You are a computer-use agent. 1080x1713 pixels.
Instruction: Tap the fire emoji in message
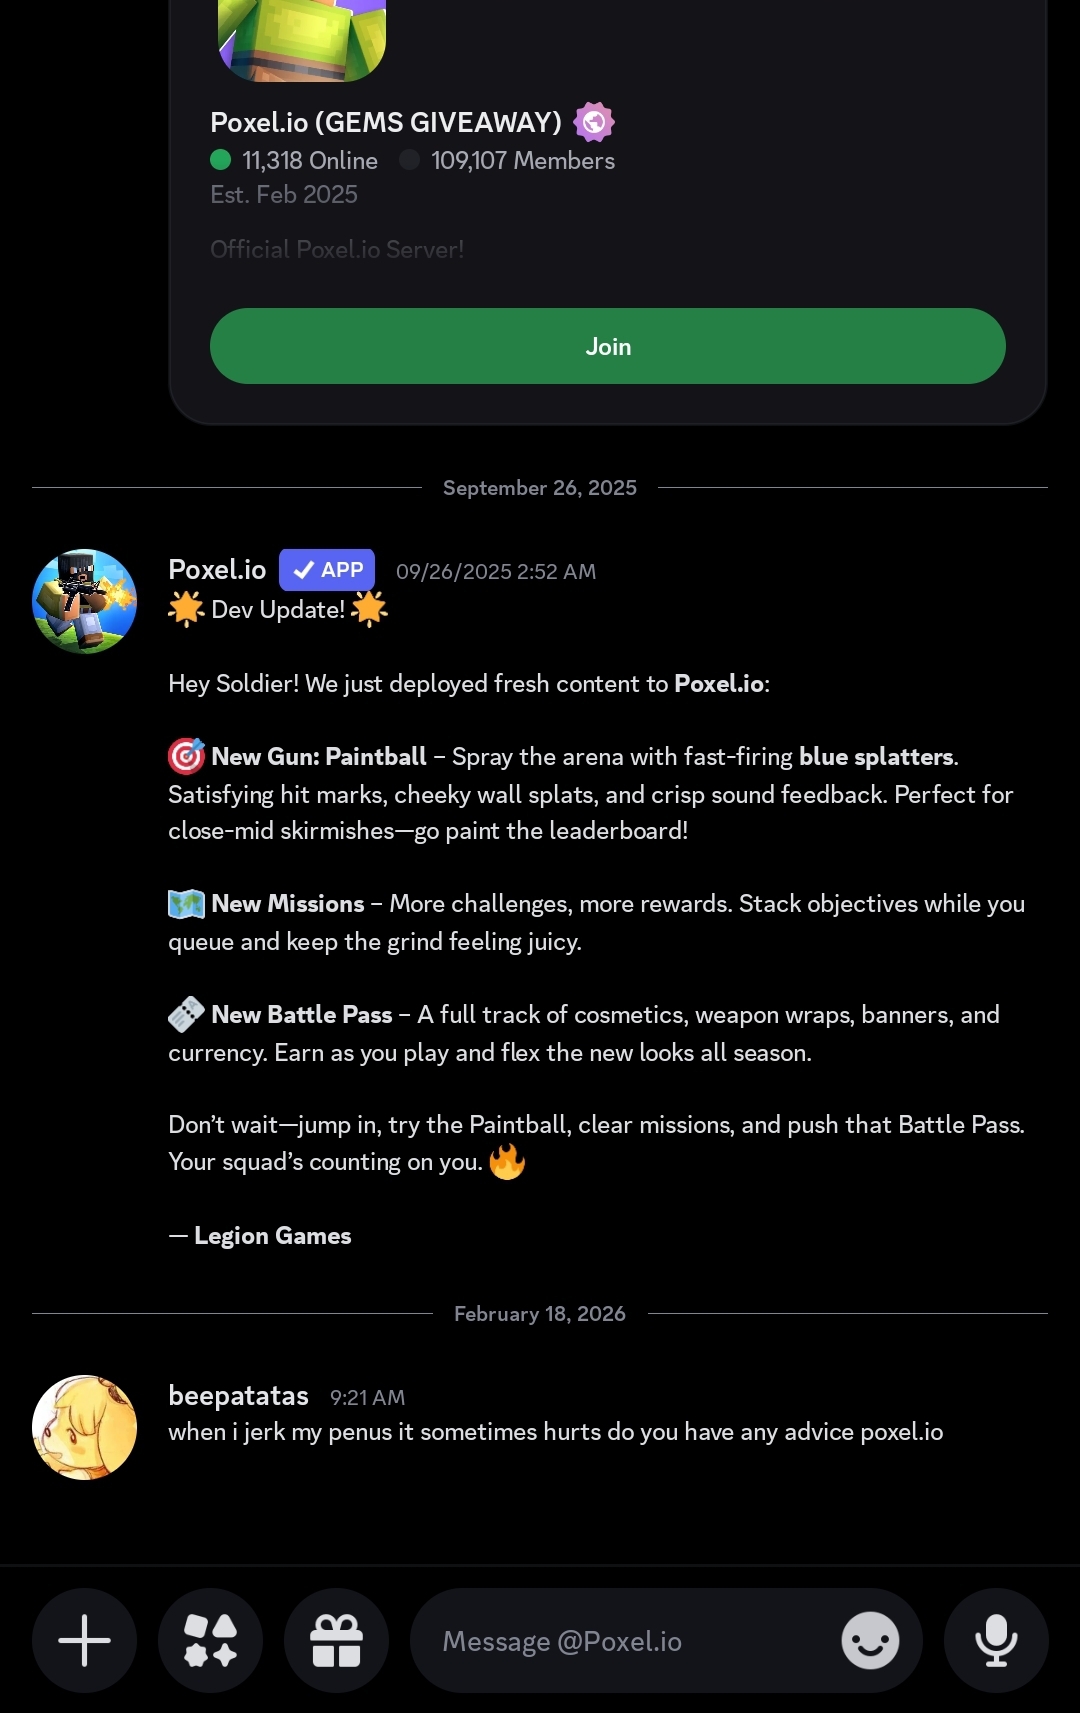tap(507, 1161)
